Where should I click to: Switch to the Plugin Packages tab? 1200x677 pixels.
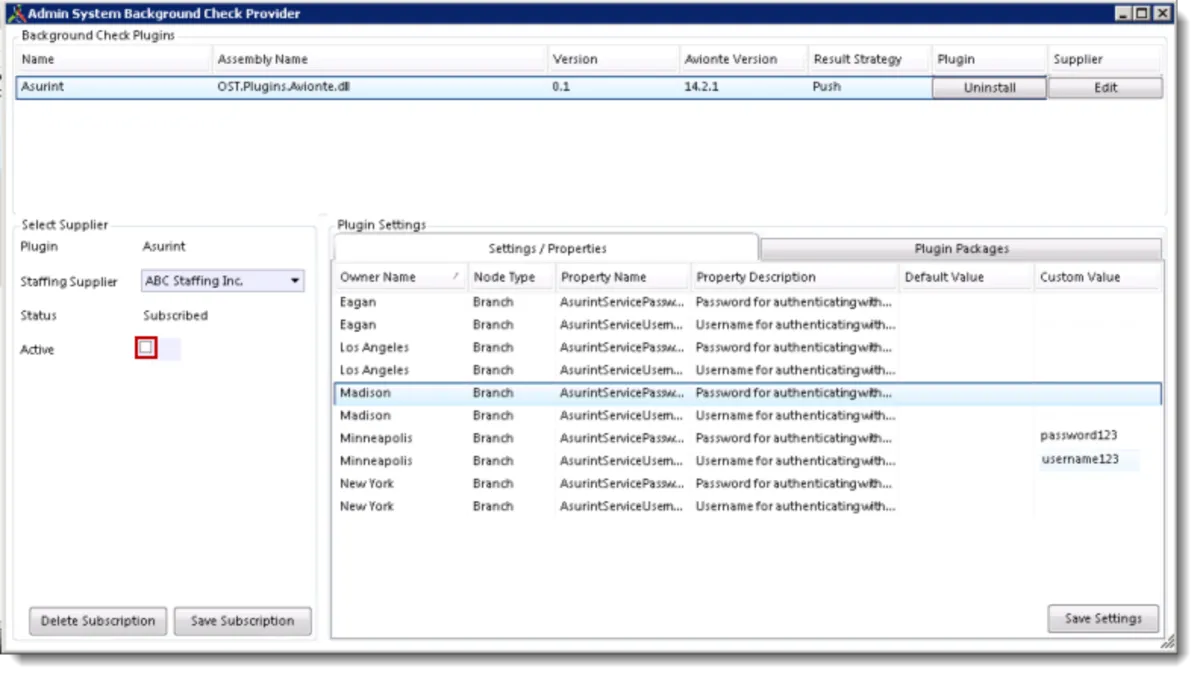(x=961, y=249)
